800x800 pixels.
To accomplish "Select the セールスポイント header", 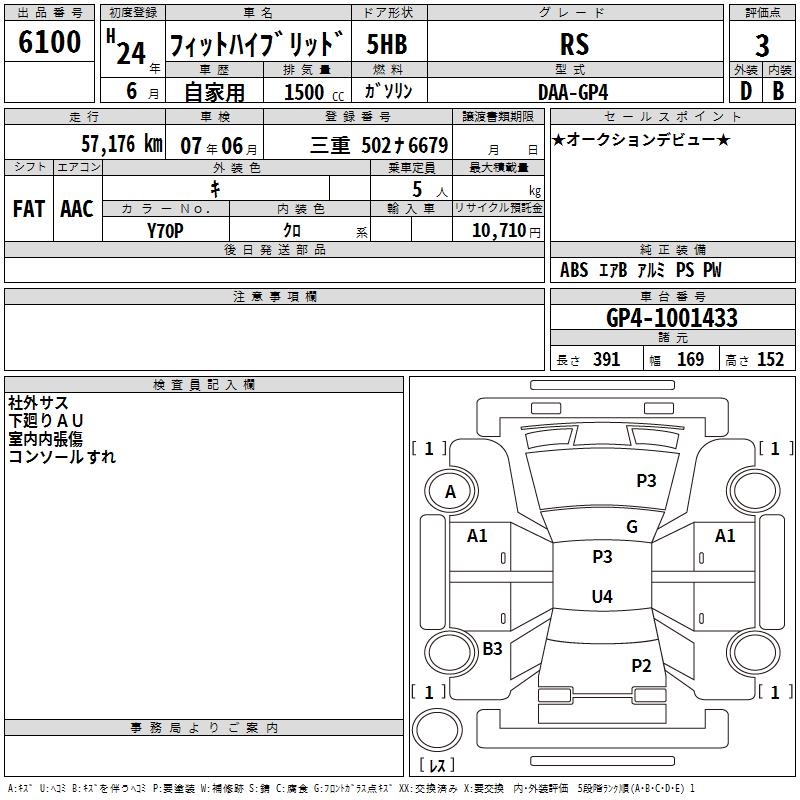I will pos(672,116).
